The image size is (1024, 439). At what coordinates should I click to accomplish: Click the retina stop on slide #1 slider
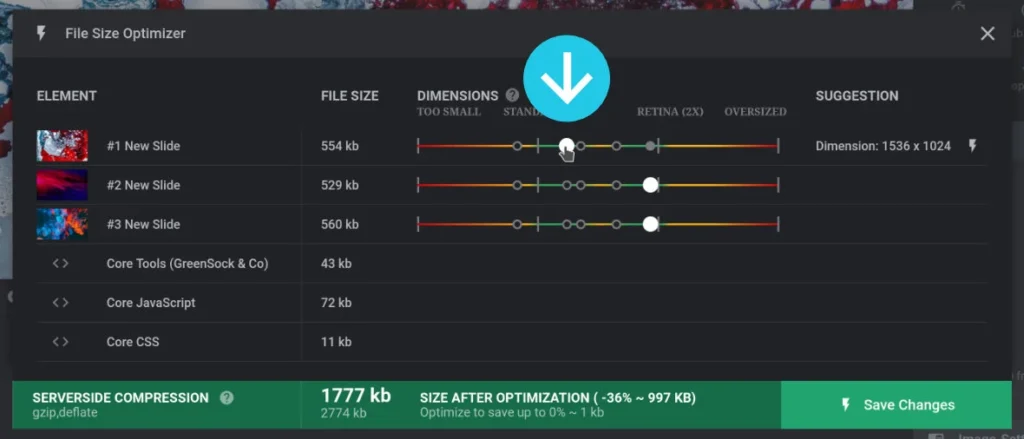(650, 146)
